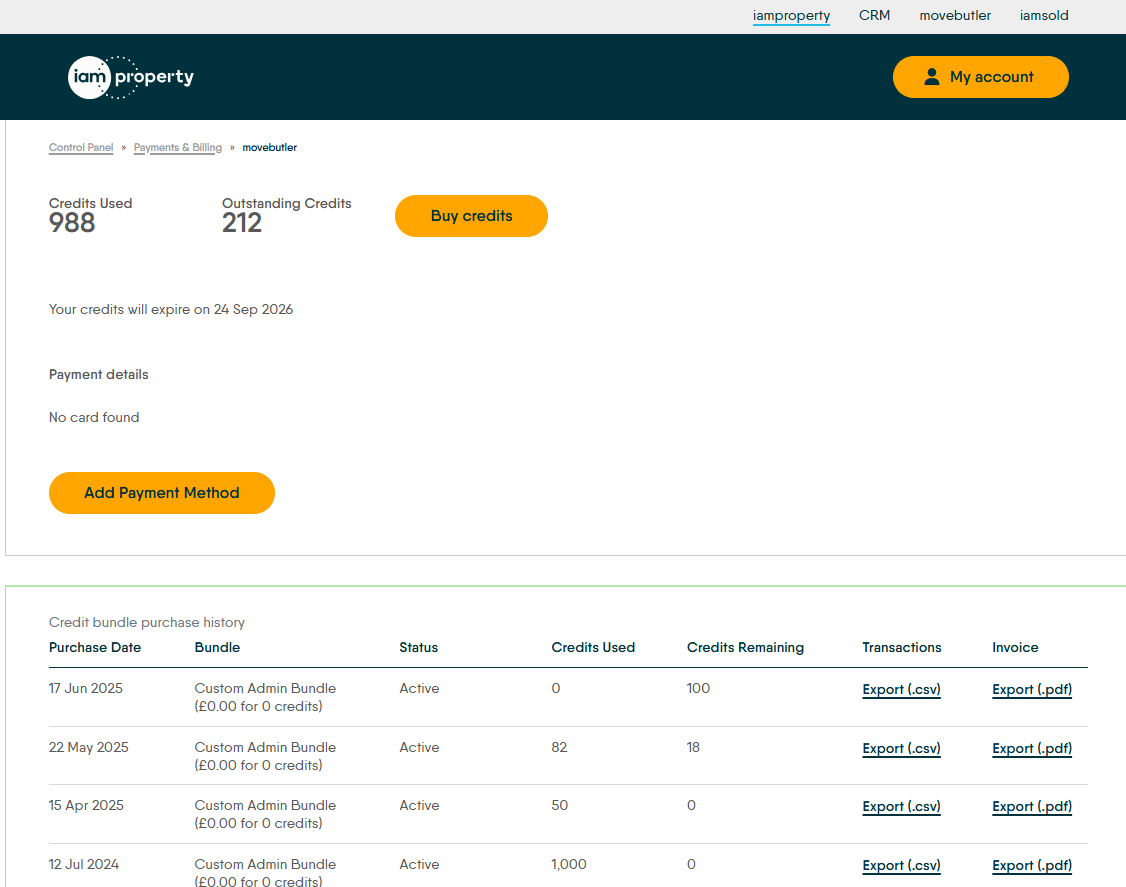Export PDF invoice for 17 Jun 2025
The height and width of the screenshot is (887, 1126).
tap(1032, 690)
